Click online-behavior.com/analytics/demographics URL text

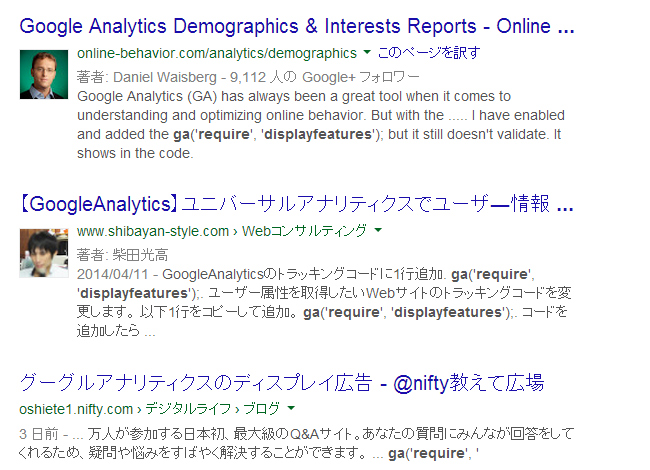[x=217, y=53]
